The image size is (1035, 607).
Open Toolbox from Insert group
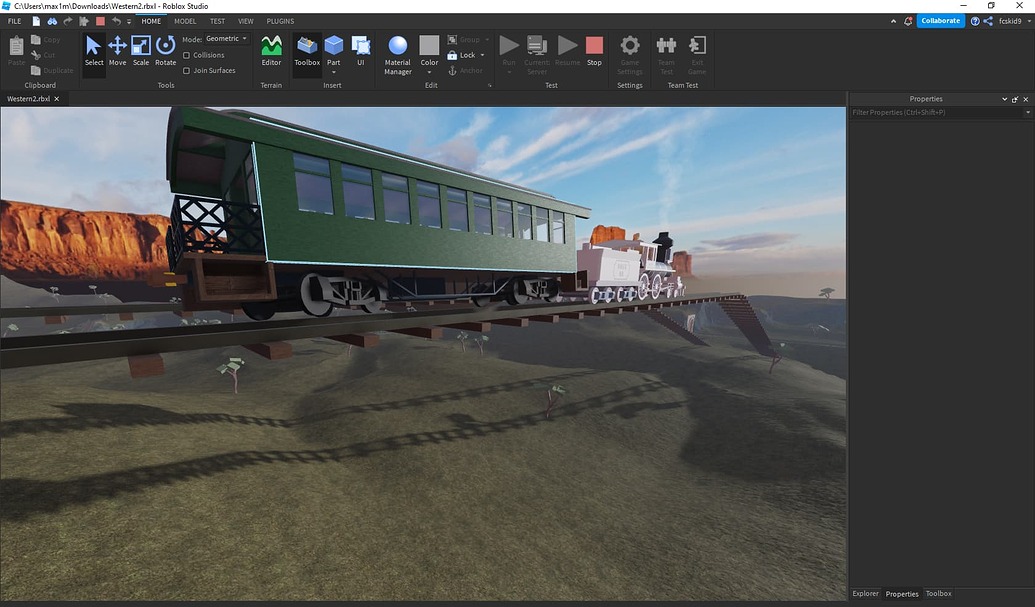307,51
